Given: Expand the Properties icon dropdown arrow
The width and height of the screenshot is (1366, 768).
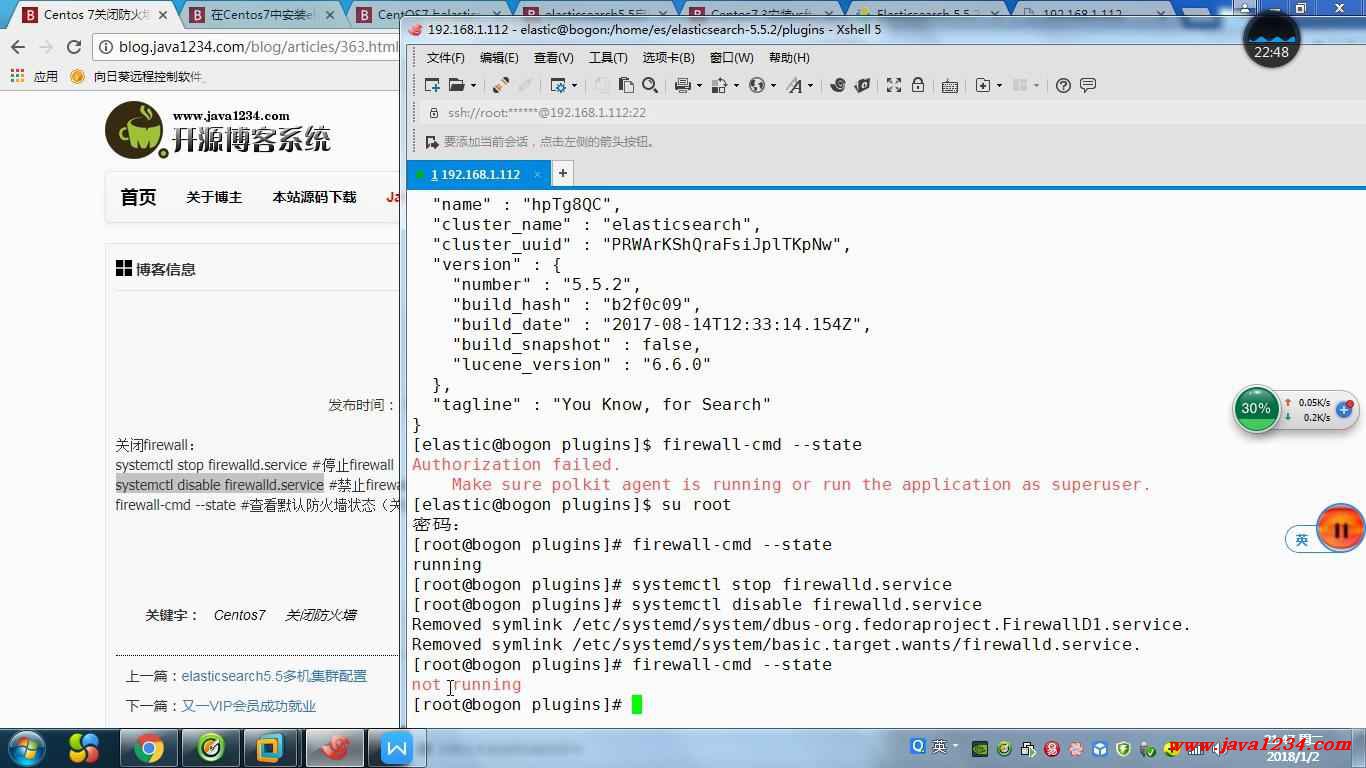Looking at the screenshot, I should (573, 86).
